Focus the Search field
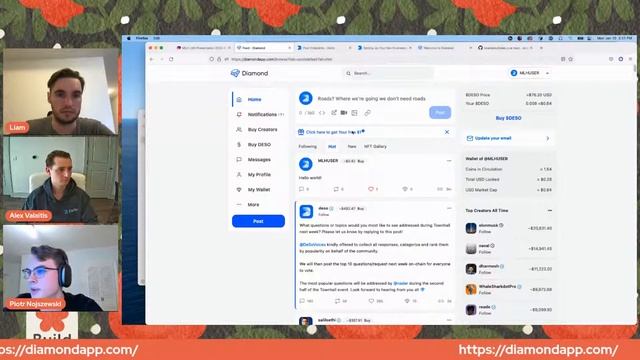640x360 pixels. (388, 73)
